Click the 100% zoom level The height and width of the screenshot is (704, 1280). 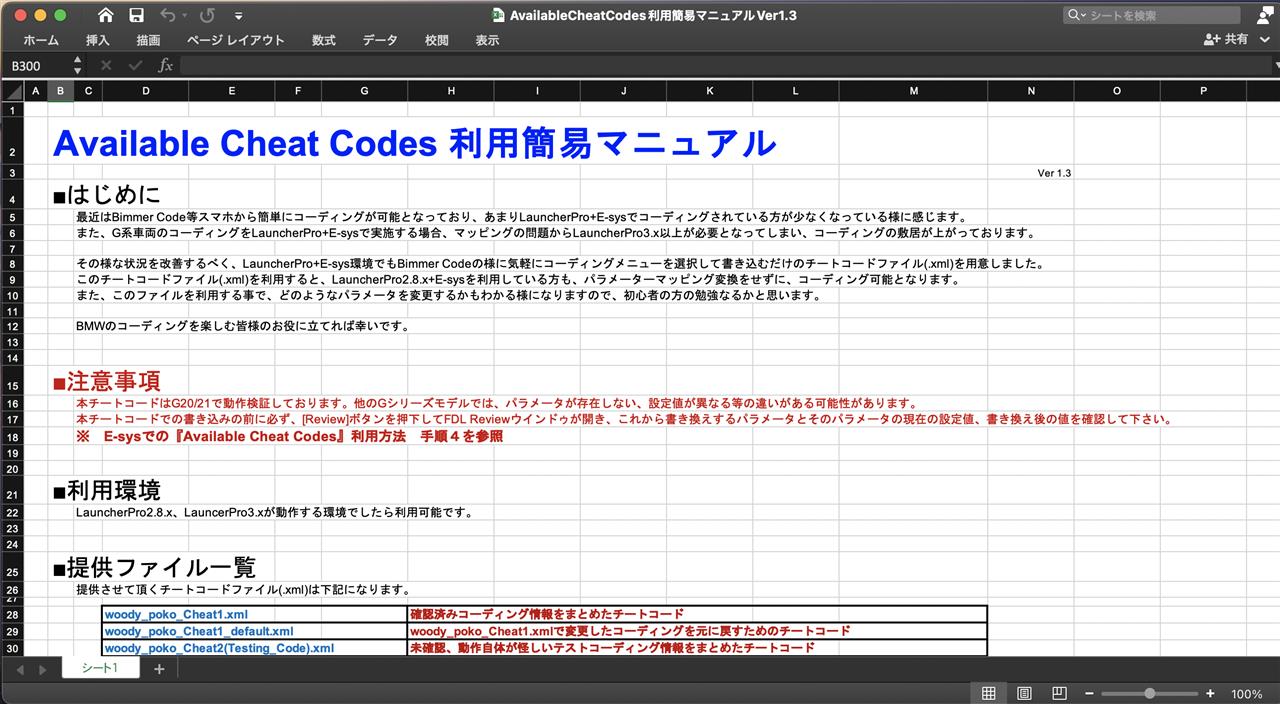[x=1246, y=694]
